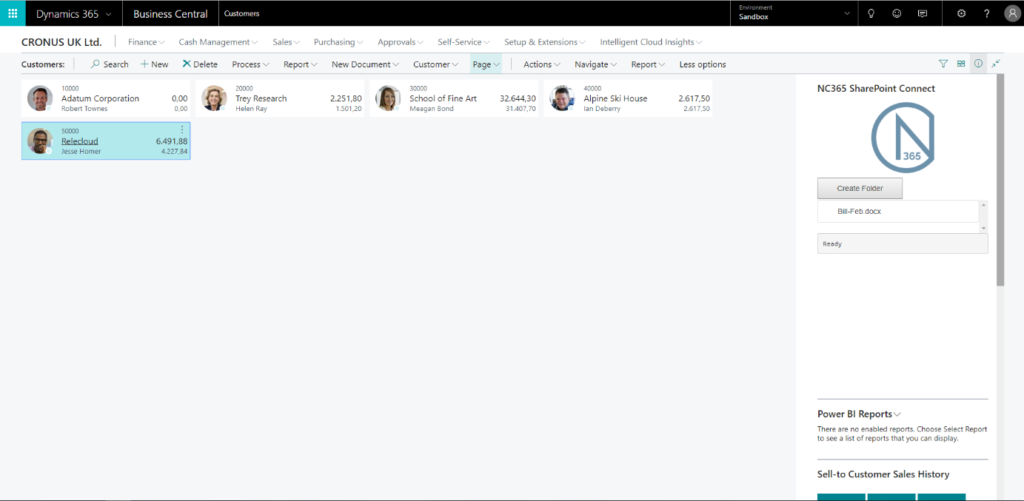Image resolution: width=1024 pixels, height=501 pixels.
Task: Open the Relecloud customer link
Action: tap(80, 141)
